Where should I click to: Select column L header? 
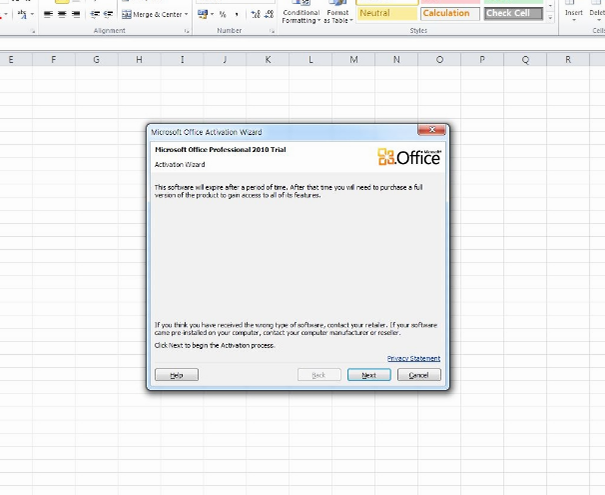[x=311, y=60]
